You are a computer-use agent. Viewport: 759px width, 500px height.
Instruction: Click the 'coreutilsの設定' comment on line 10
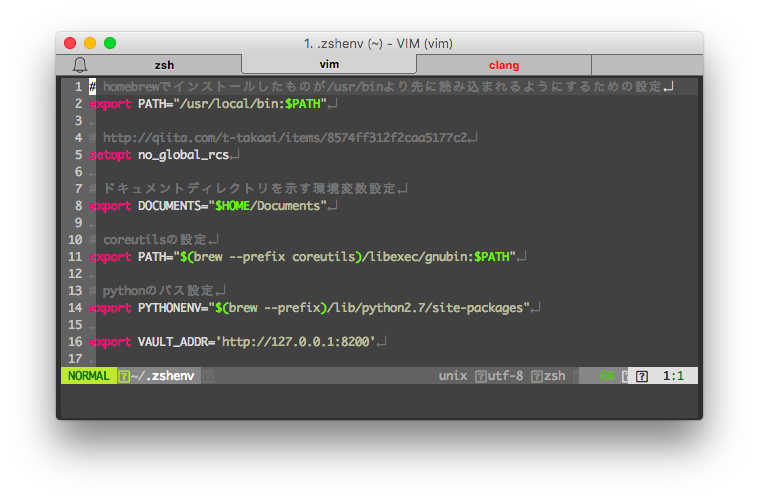point(155,240)
